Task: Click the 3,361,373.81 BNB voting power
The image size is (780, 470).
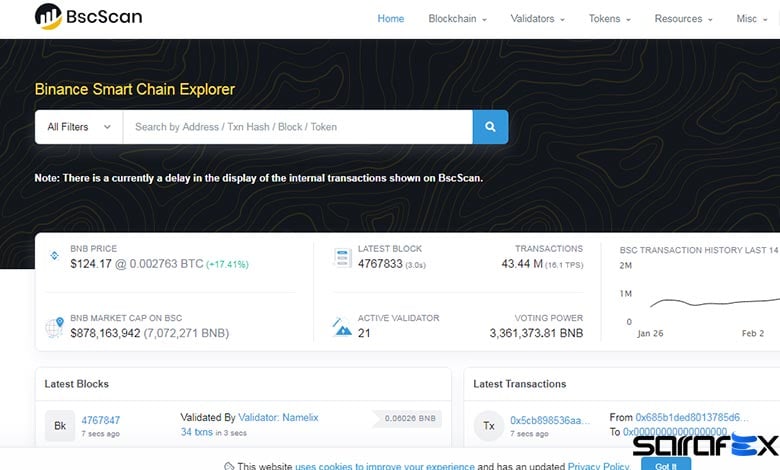Action: [x=536, y=333]
